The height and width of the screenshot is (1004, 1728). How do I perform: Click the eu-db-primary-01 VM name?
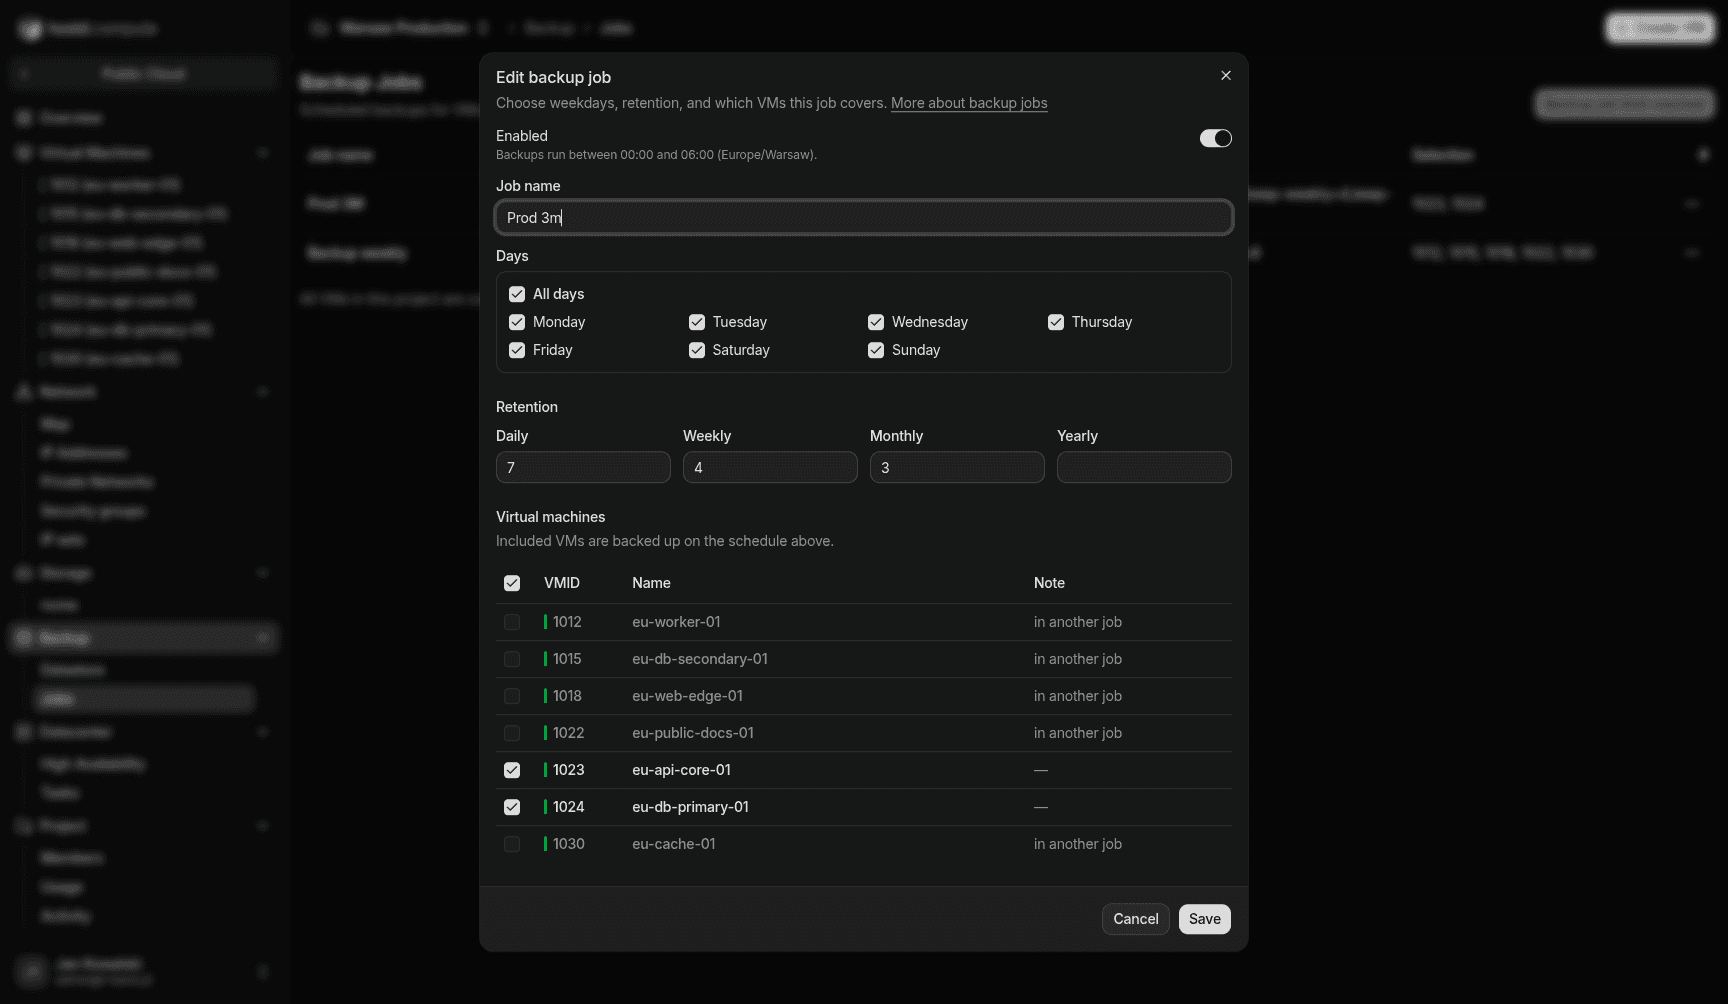tap(690, 807)
